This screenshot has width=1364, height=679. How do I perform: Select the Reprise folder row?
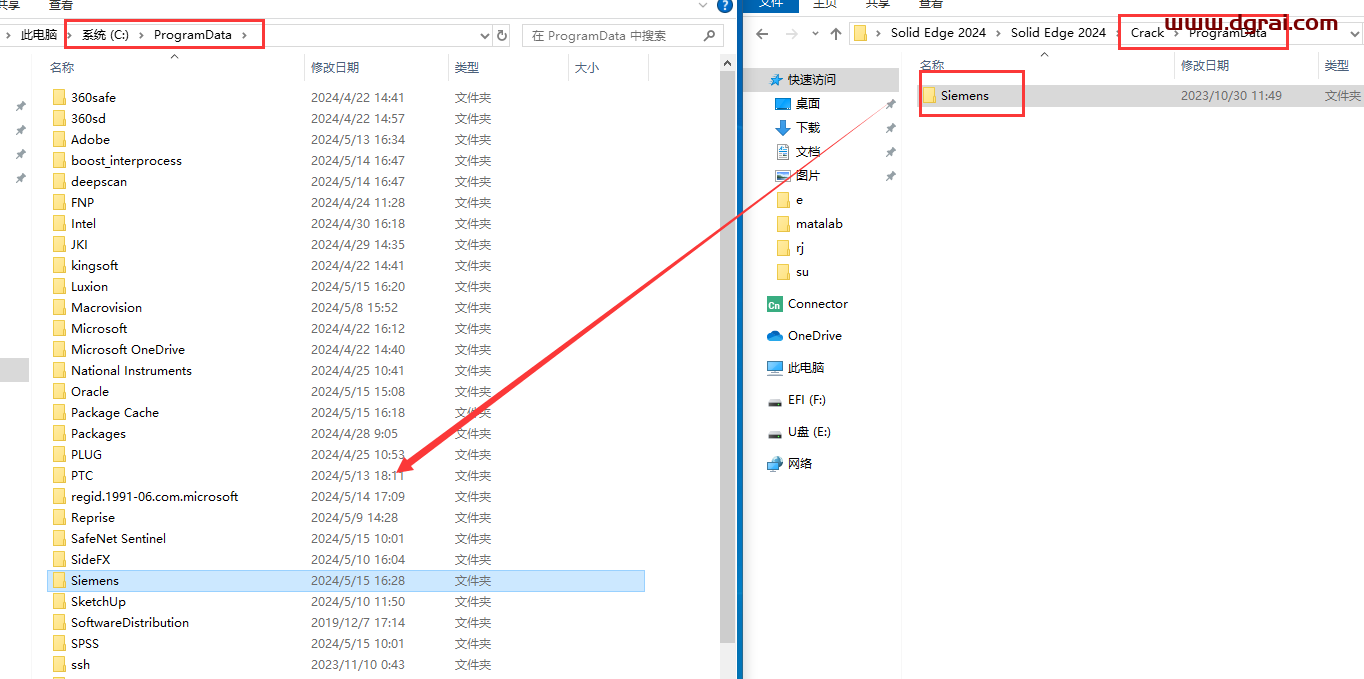point(346,517)
